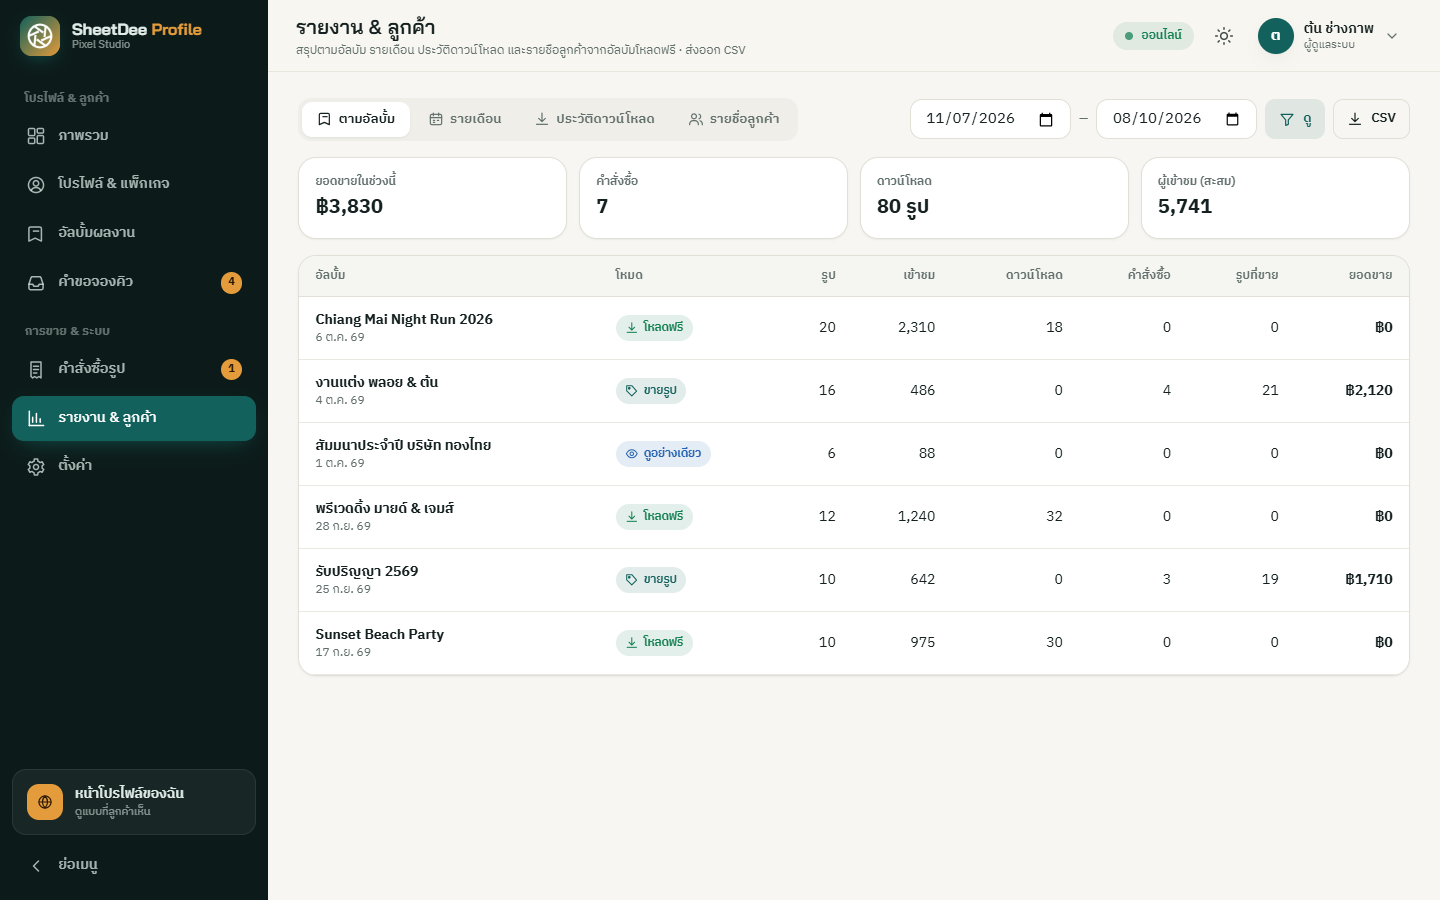Open หน้าโปรไฟล์ของฉัน public profile link

134,802
